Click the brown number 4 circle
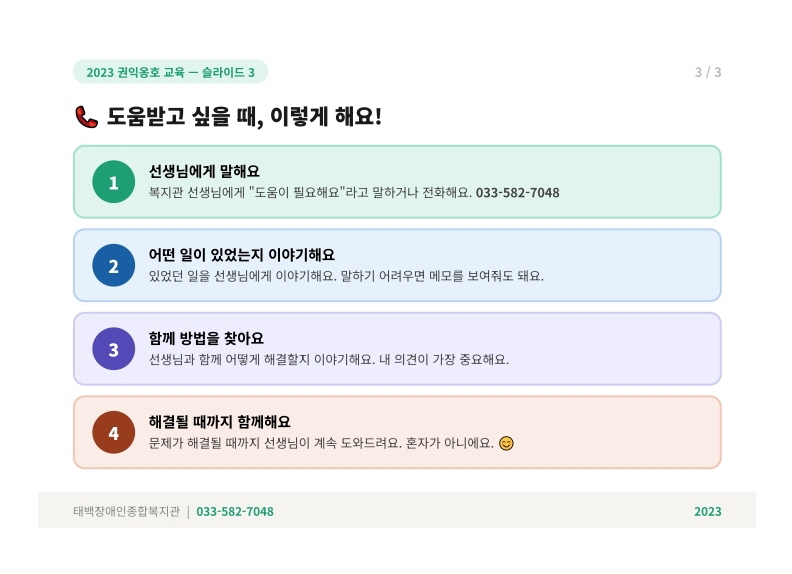 [113, 433]
